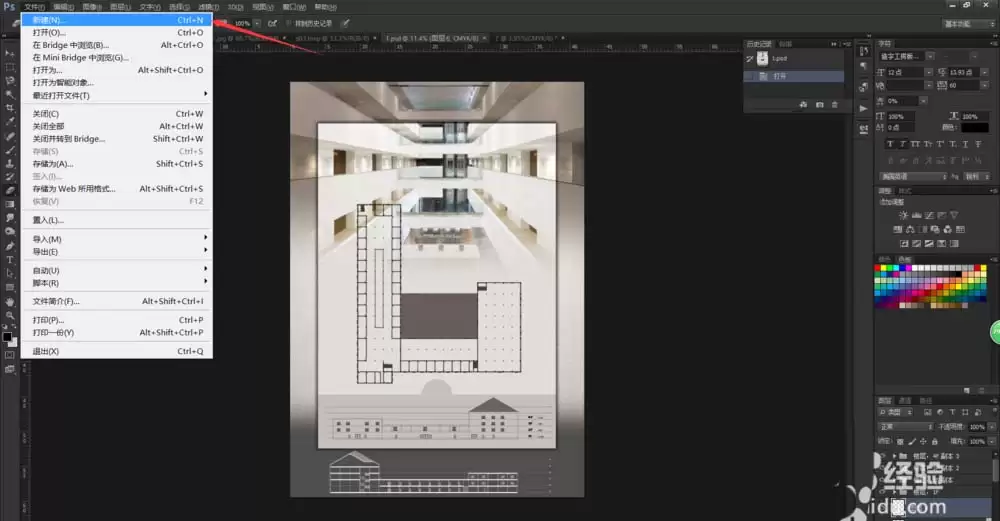Open font family dropdown in Character panel
The height and width of the screenshot is (521, 1000).
click(x=930, y=56)
